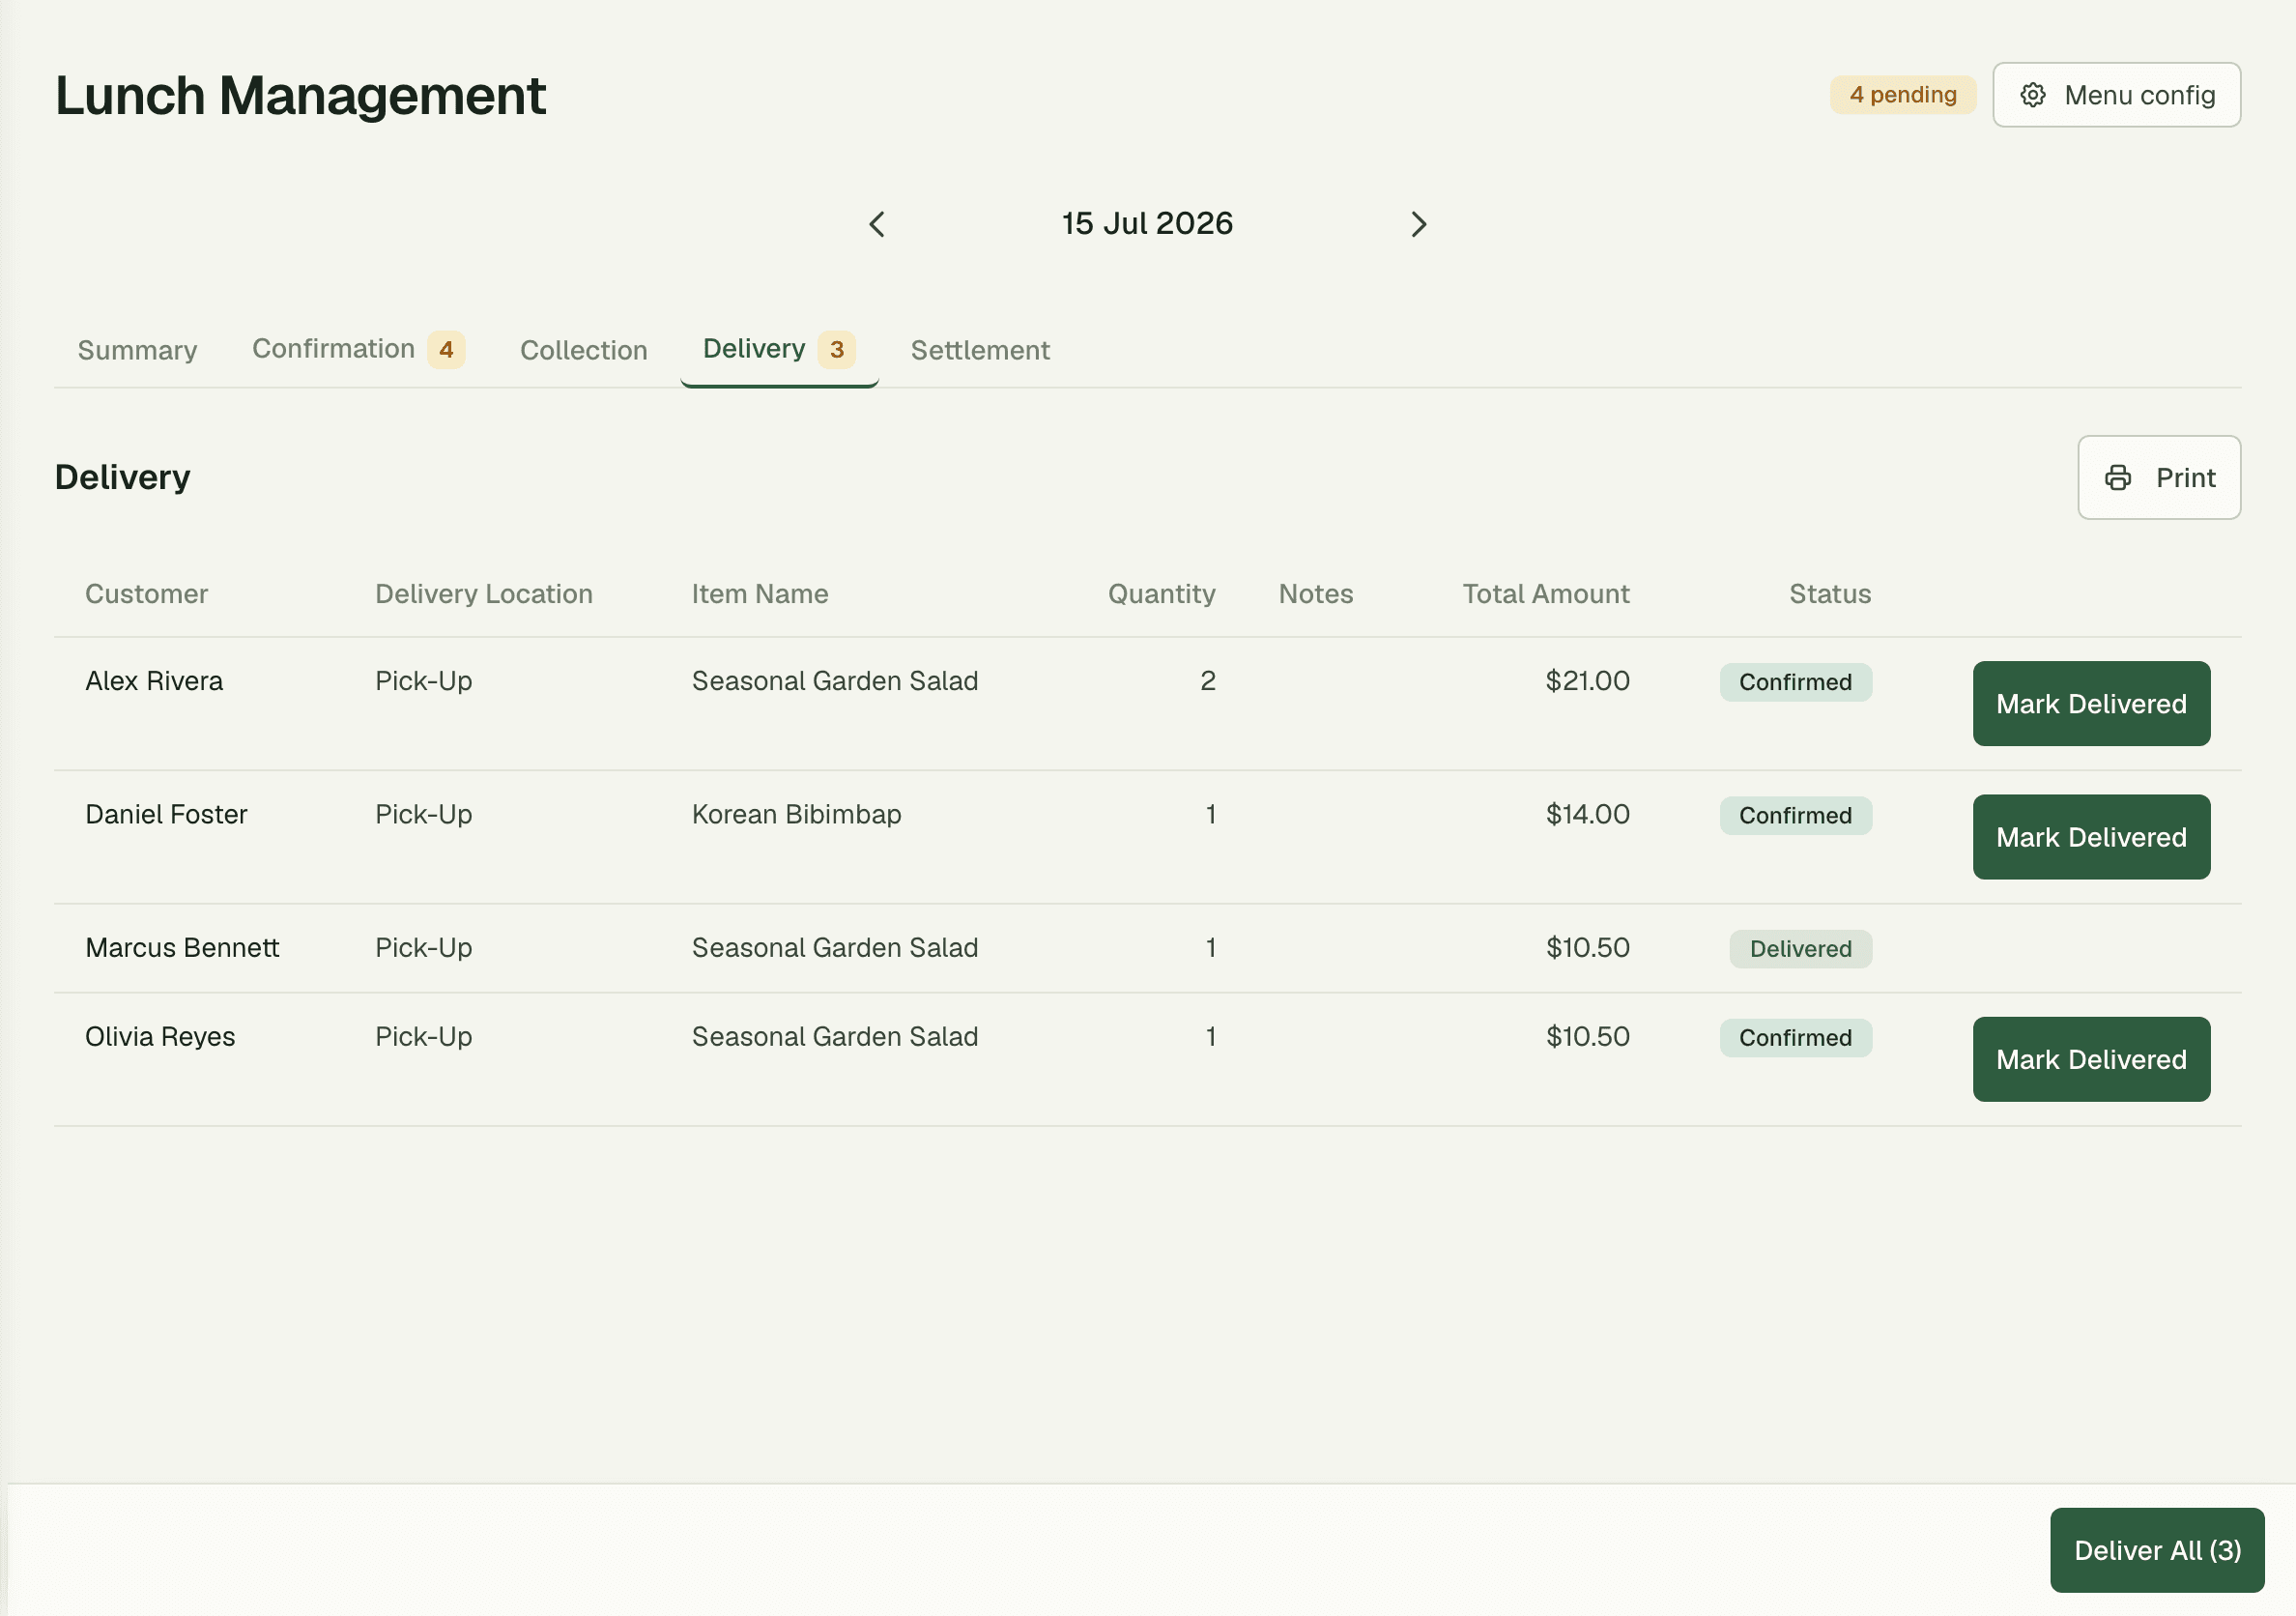The width and height of the screenshot is (2296, 1616).
Task: Click the gear icon in Menu config
Action: tap(2032, 95)
